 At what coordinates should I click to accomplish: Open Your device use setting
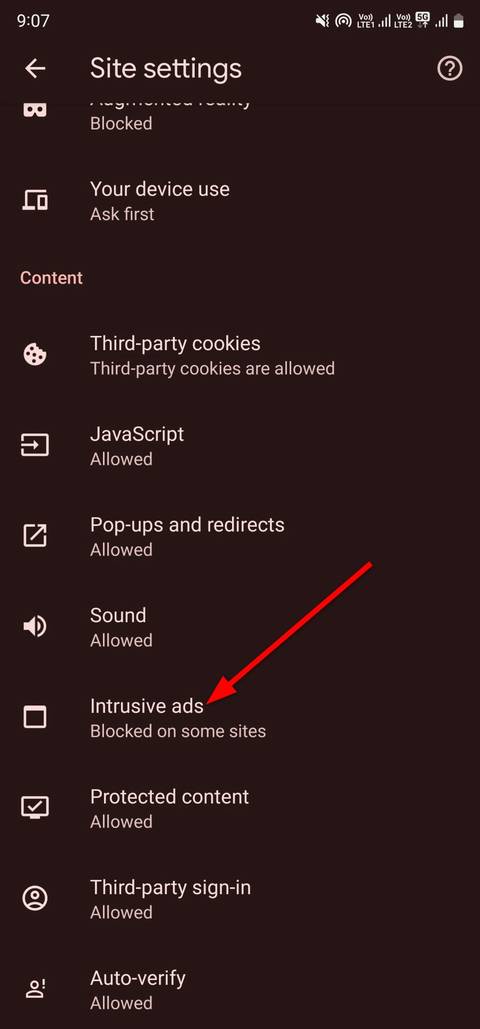pyautogui.click(x=240, y=201)
